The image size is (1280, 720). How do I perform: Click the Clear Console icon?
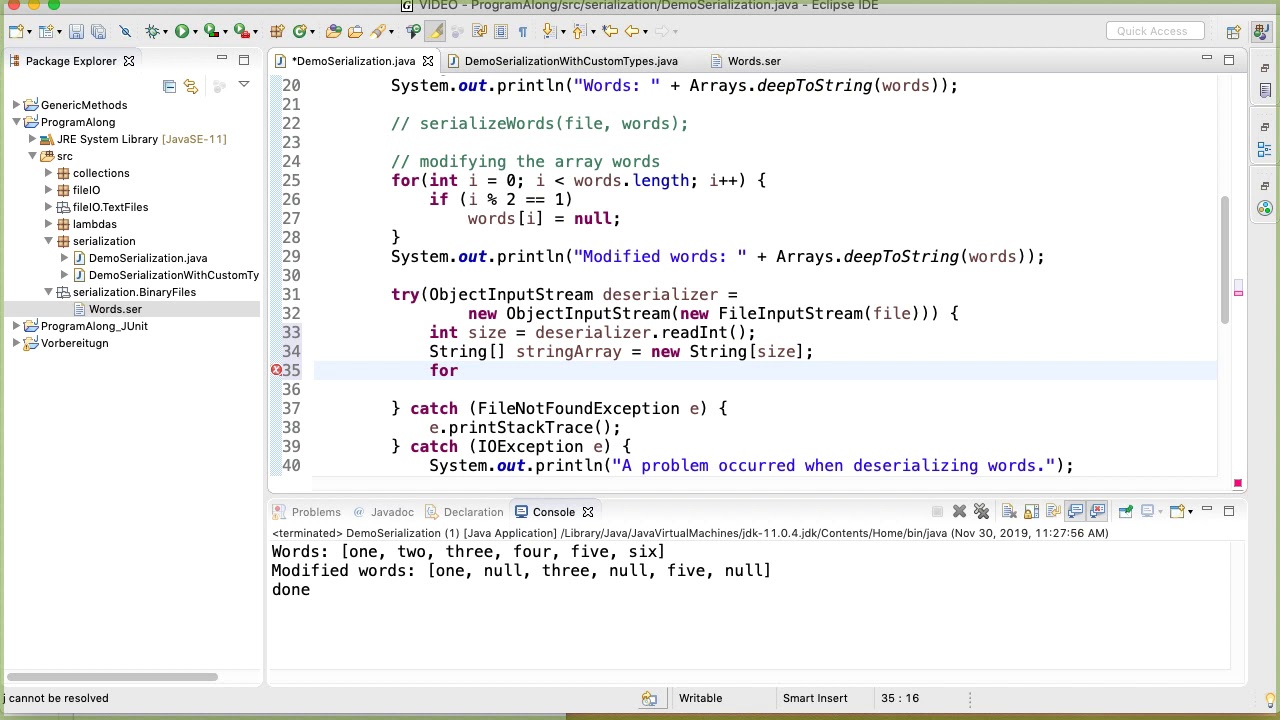click(x=1009, y=512)
